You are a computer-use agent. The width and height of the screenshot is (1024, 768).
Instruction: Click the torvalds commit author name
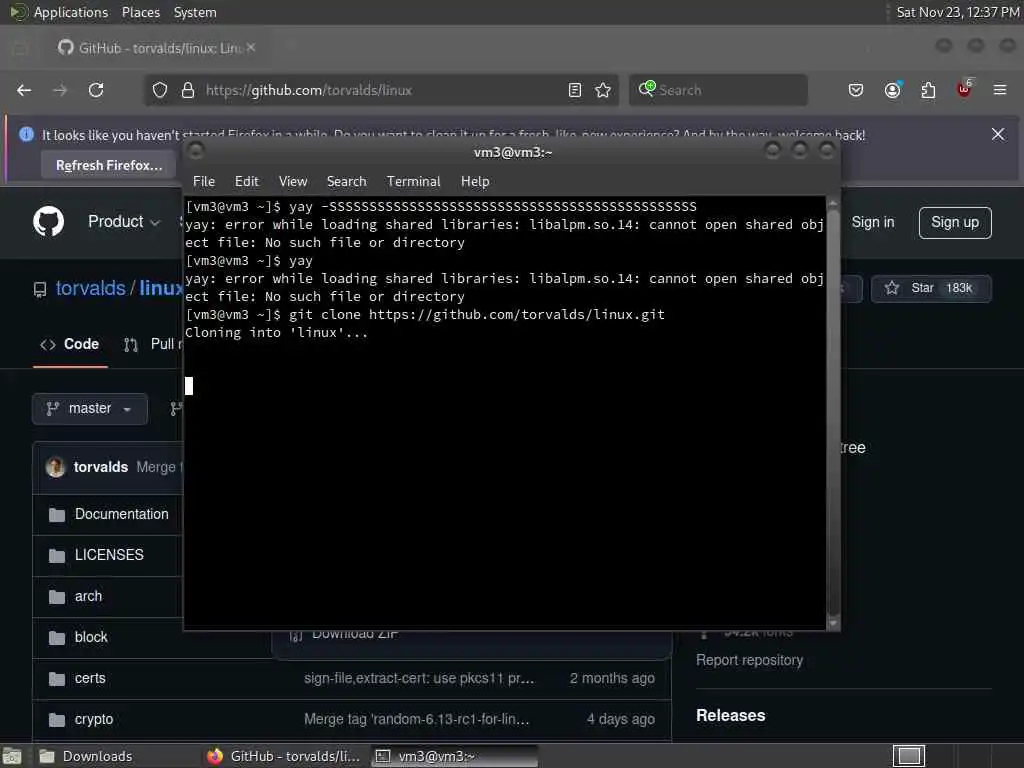(101, 467)
